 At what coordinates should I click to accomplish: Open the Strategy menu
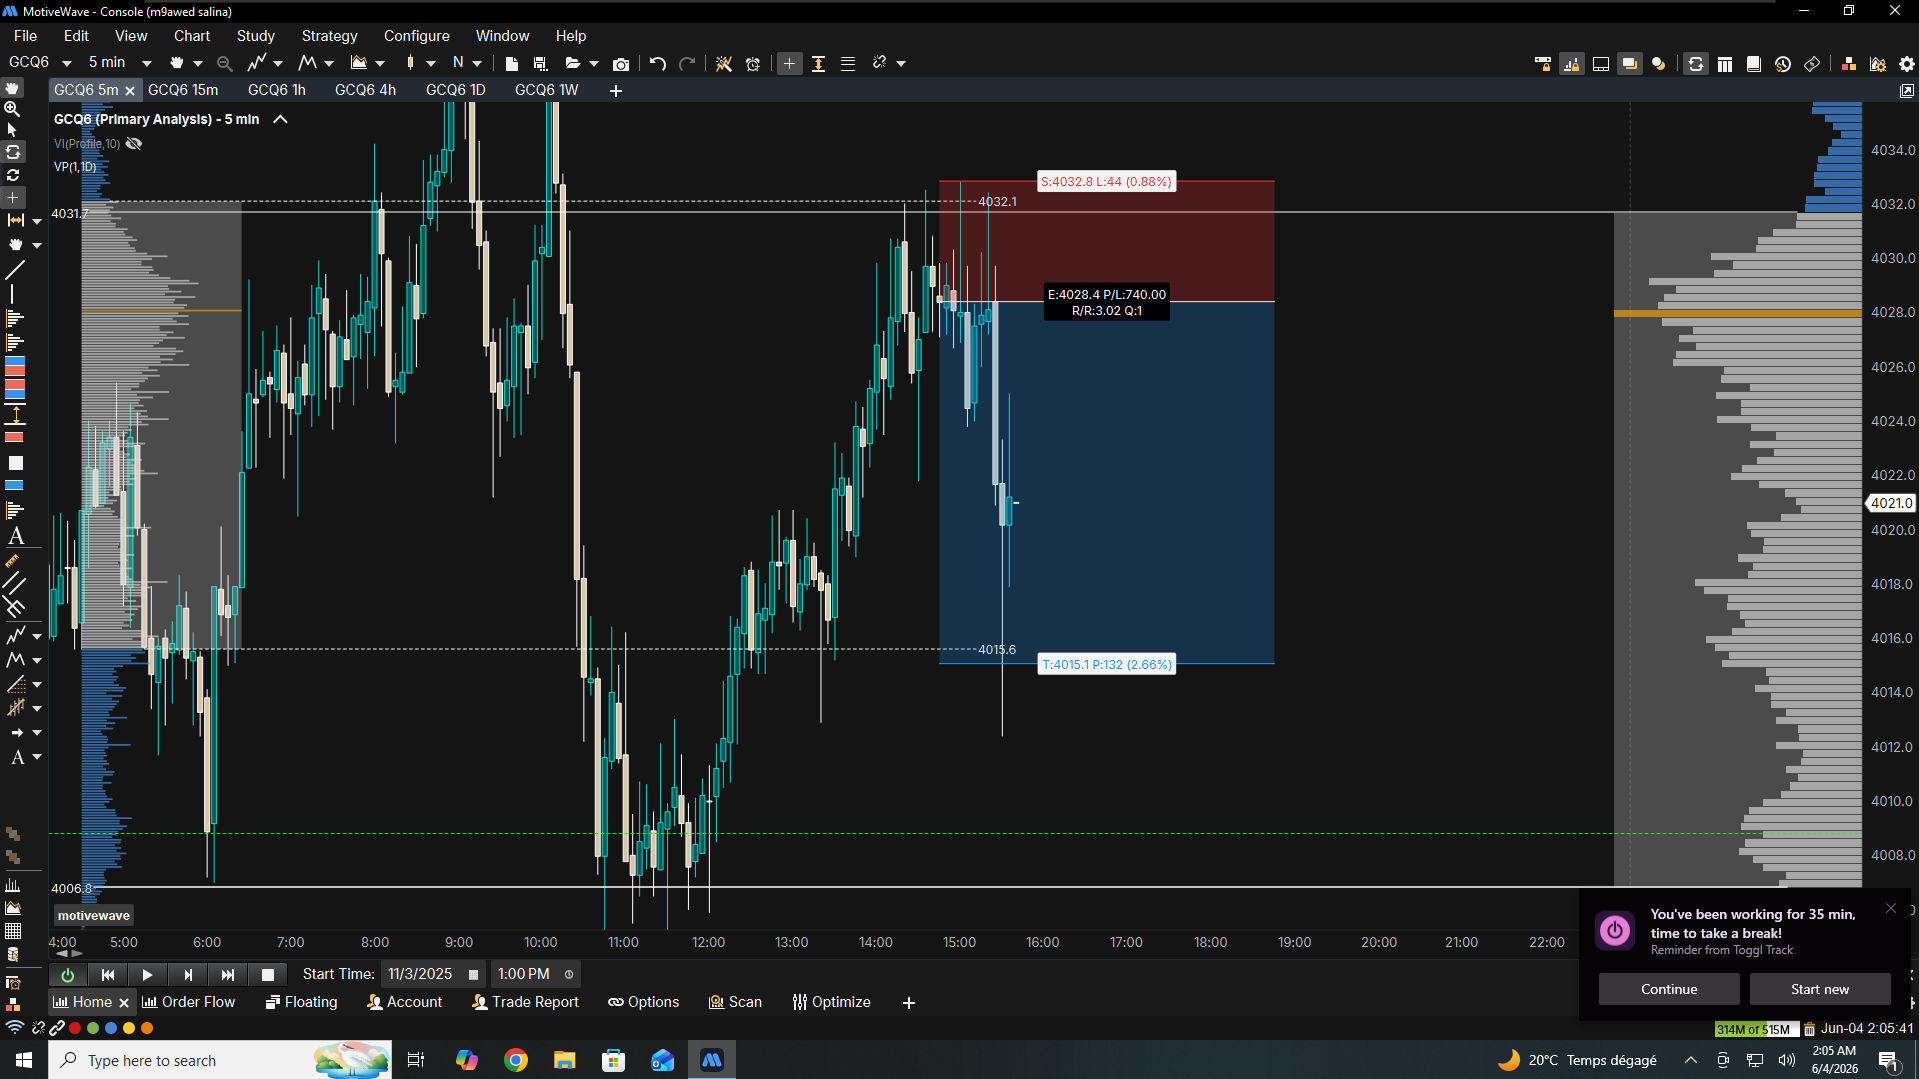pyautogui.click(x=329, y=36)
